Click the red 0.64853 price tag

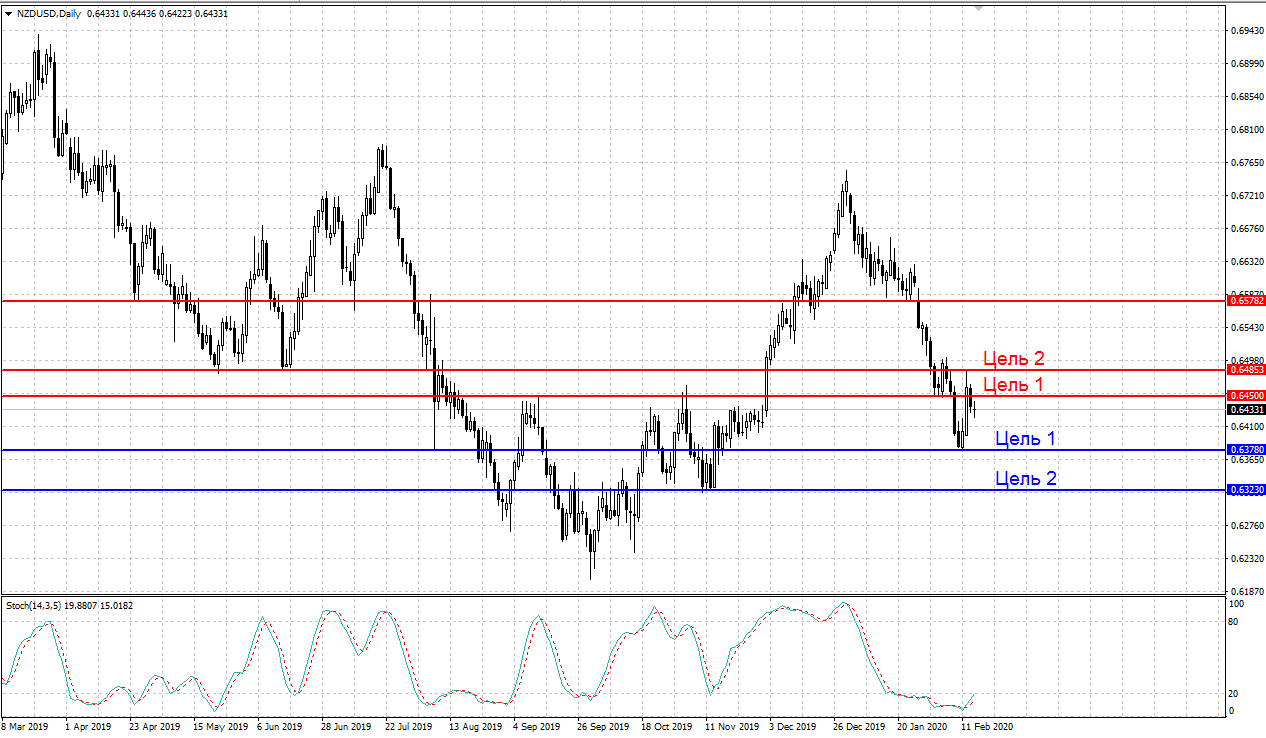pos(1246,370)
